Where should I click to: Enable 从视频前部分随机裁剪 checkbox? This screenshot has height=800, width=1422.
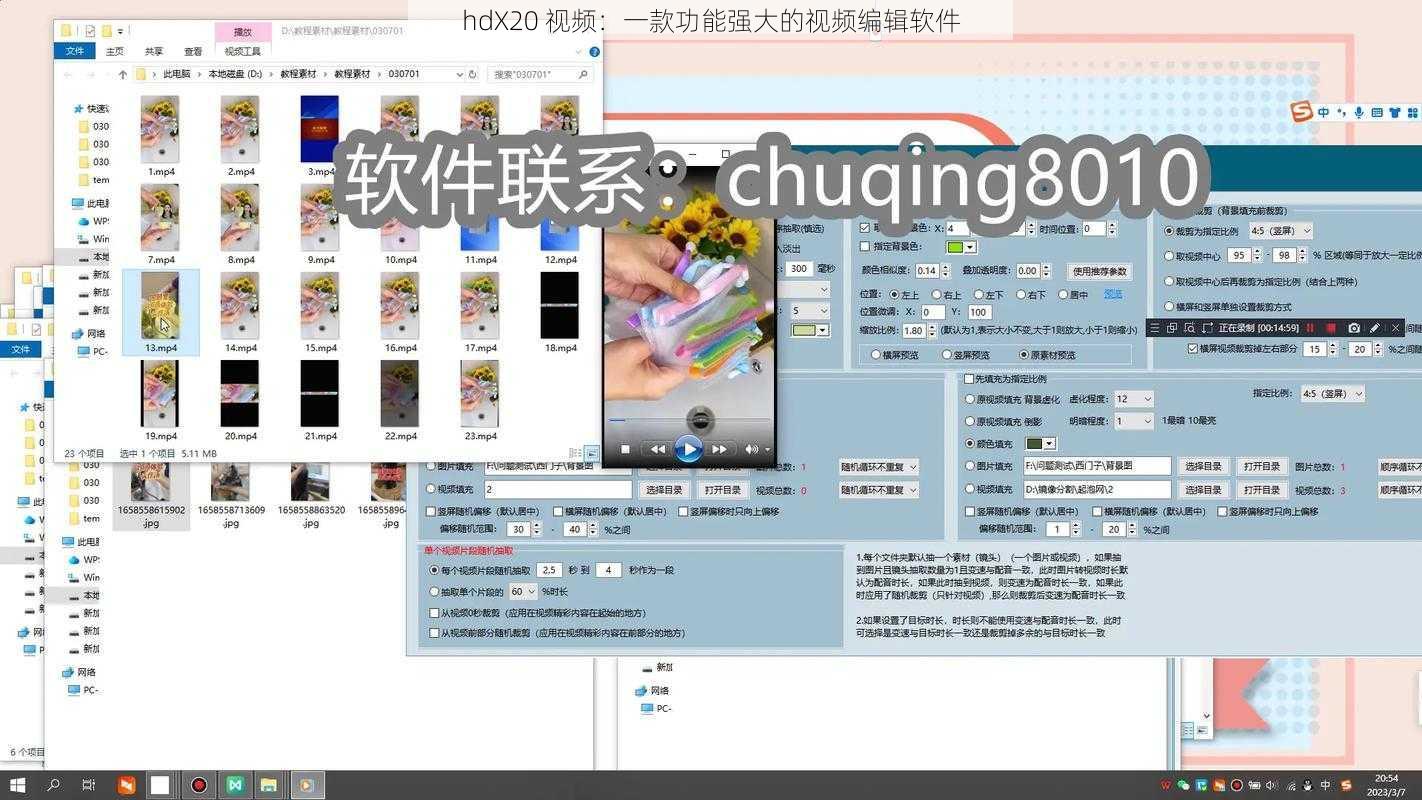[434, 633]
